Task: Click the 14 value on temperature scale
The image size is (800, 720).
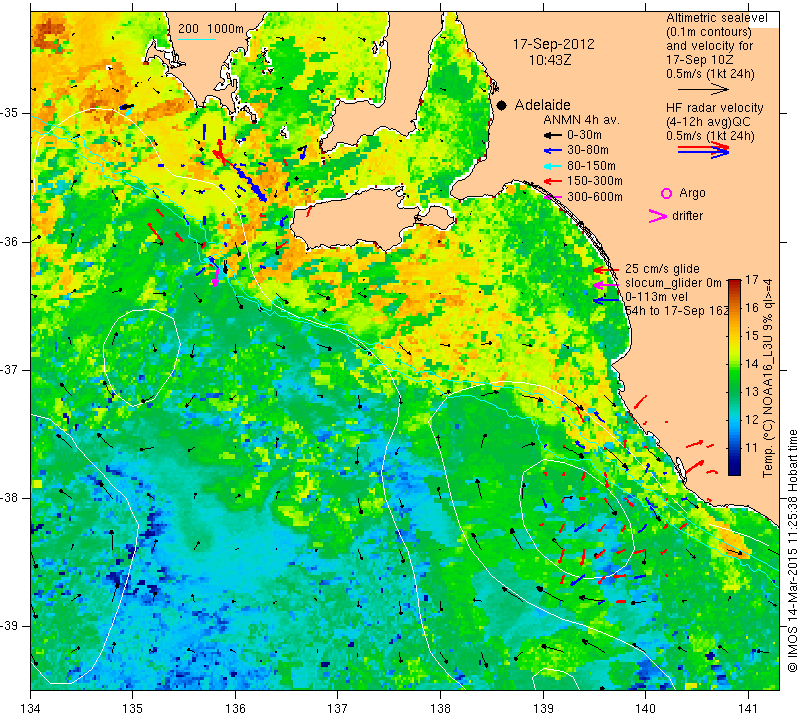Action: click(x=752, y=364)
